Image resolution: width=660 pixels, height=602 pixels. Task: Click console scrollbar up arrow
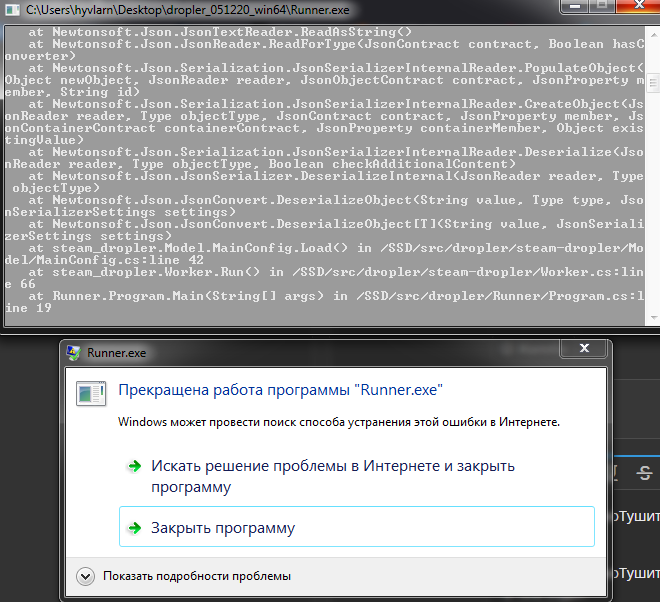[654, 34]
